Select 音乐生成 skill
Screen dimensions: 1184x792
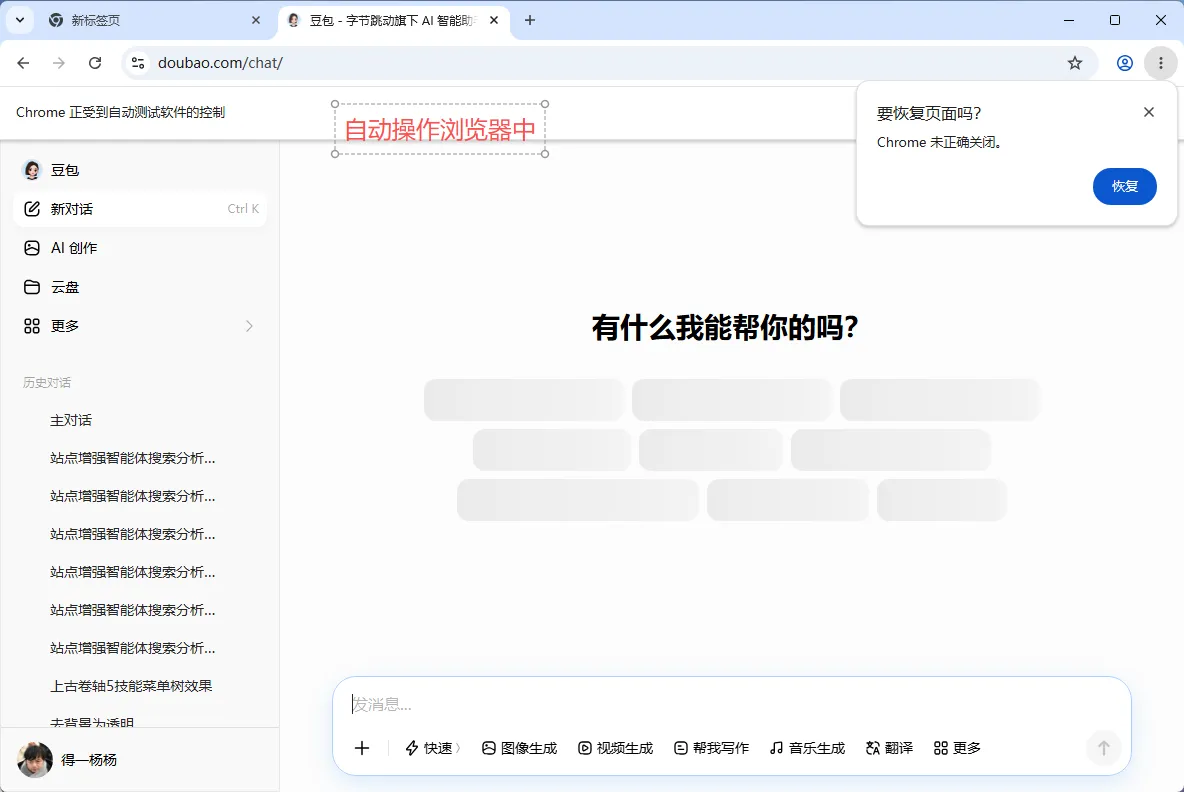(807, 748)
